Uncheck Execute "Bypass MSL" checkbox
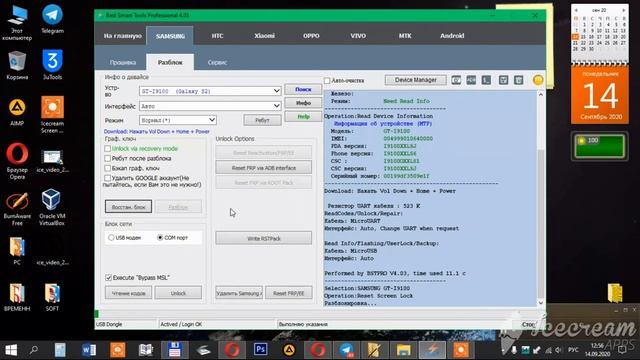 (x=109, y=278)
